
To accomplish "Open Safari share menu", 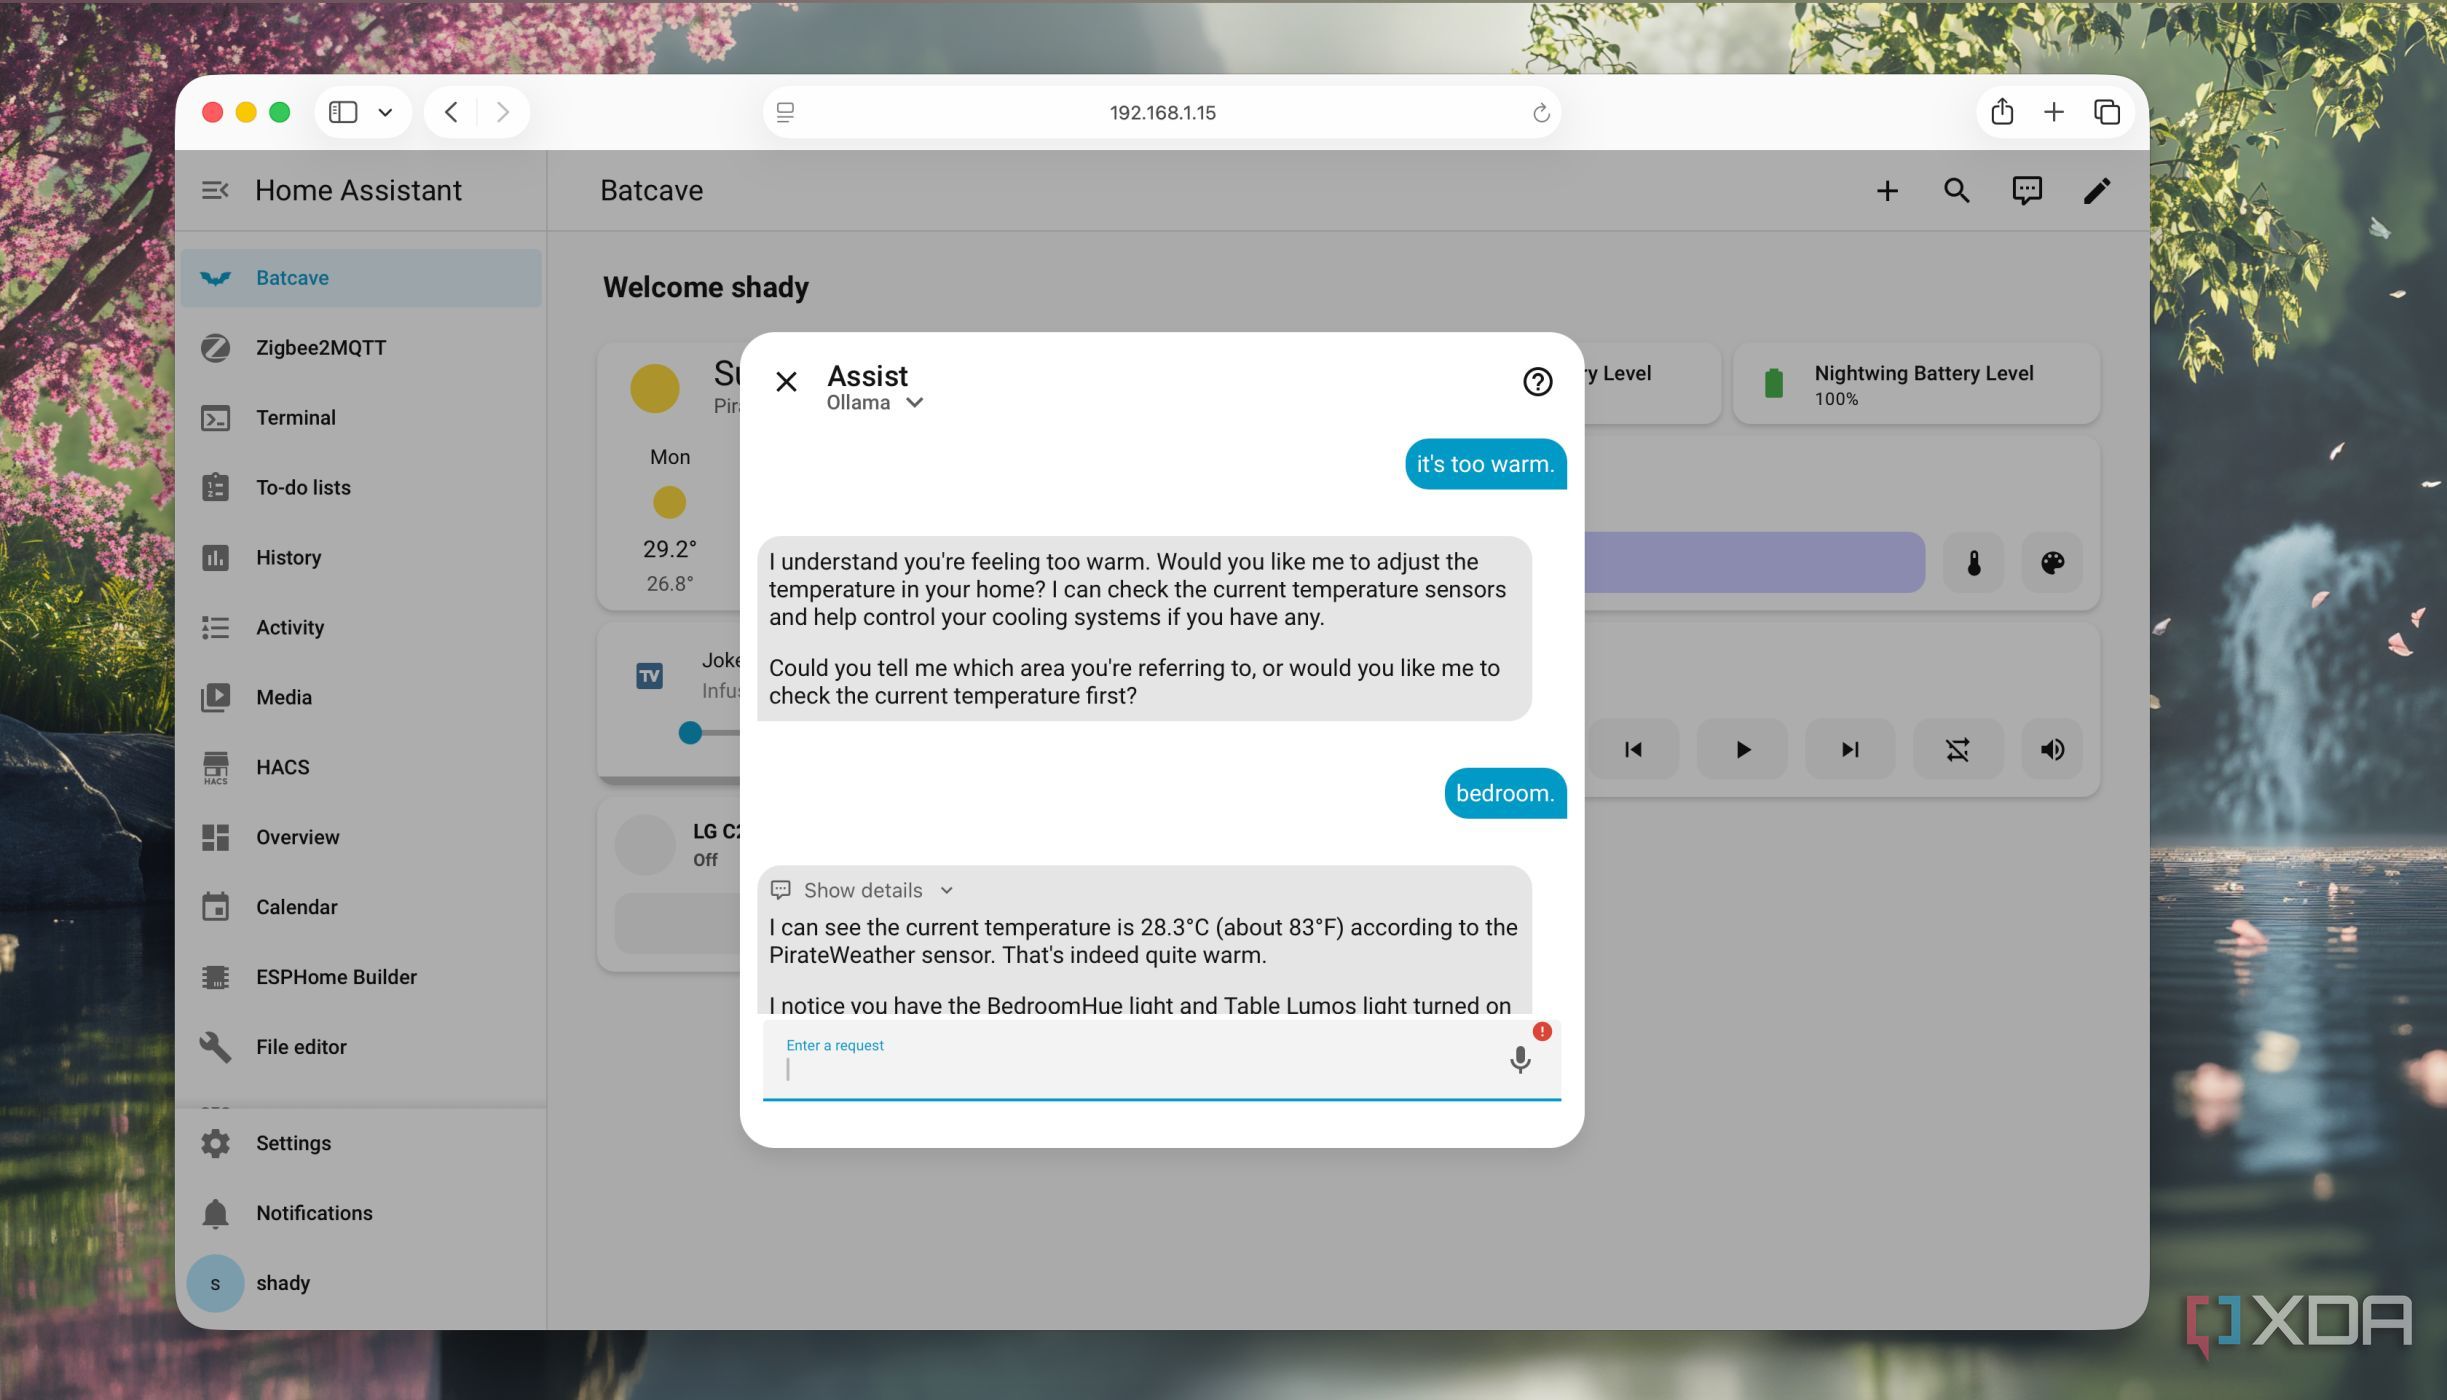I will (2002, 112).
